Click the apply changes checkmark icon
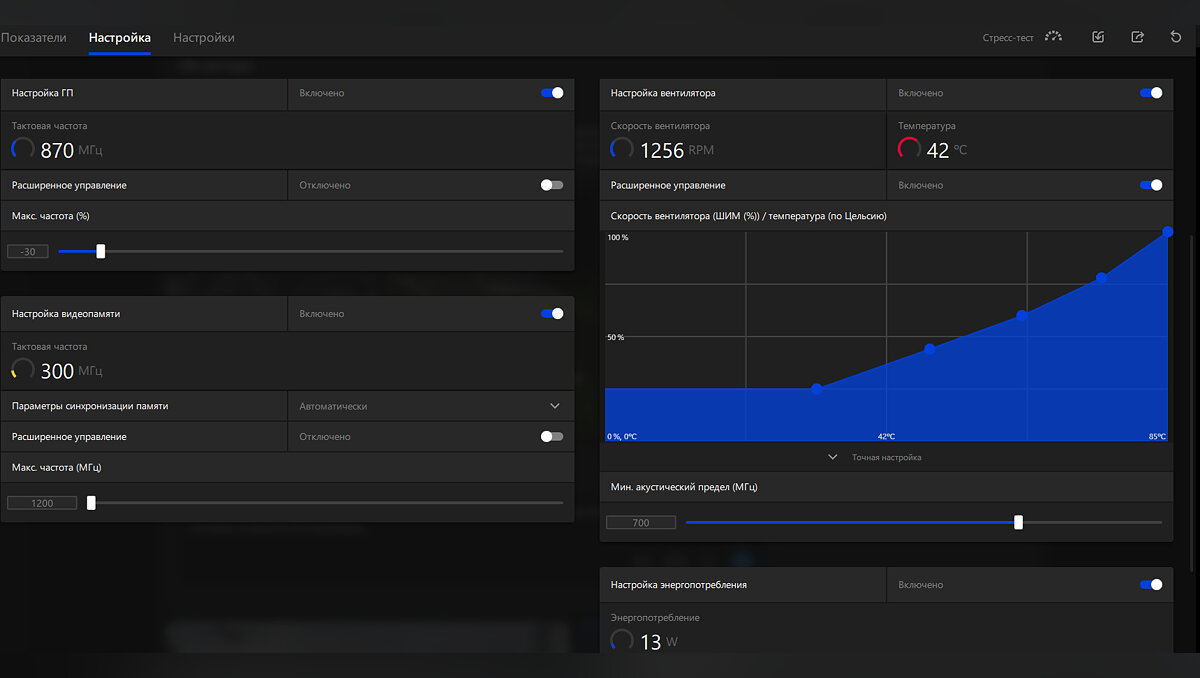This screenshot has width=1200, height=678. coord(1098,37)
